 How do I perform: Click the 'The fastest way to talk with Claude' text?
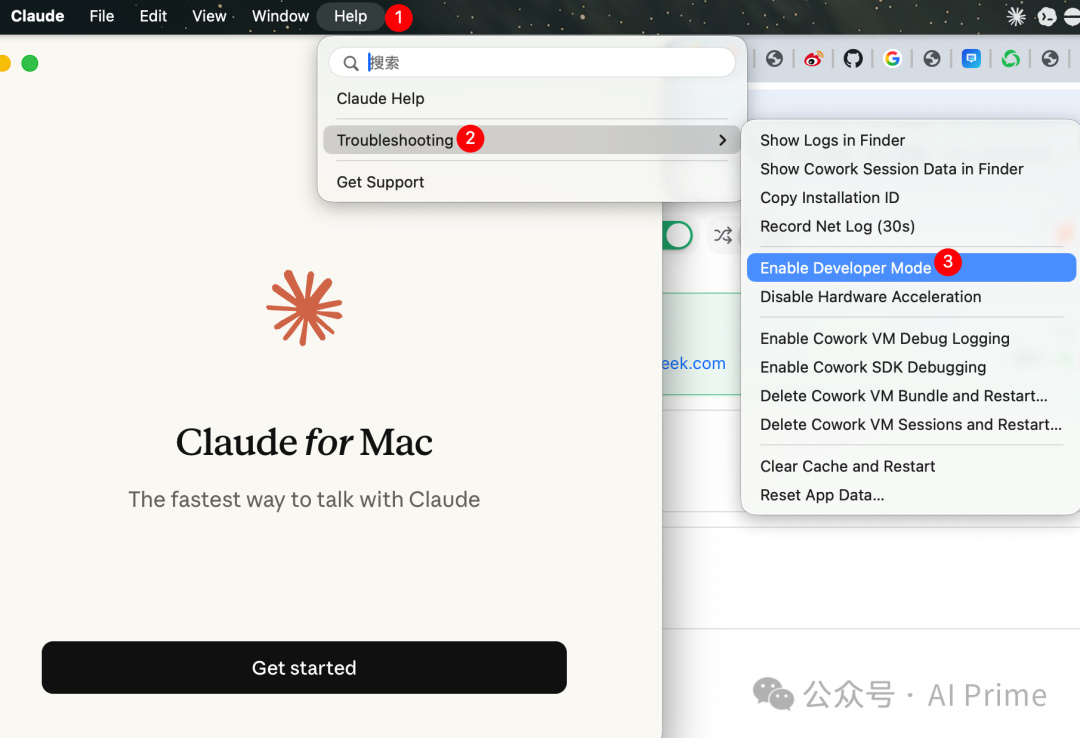tap(304, 500)
